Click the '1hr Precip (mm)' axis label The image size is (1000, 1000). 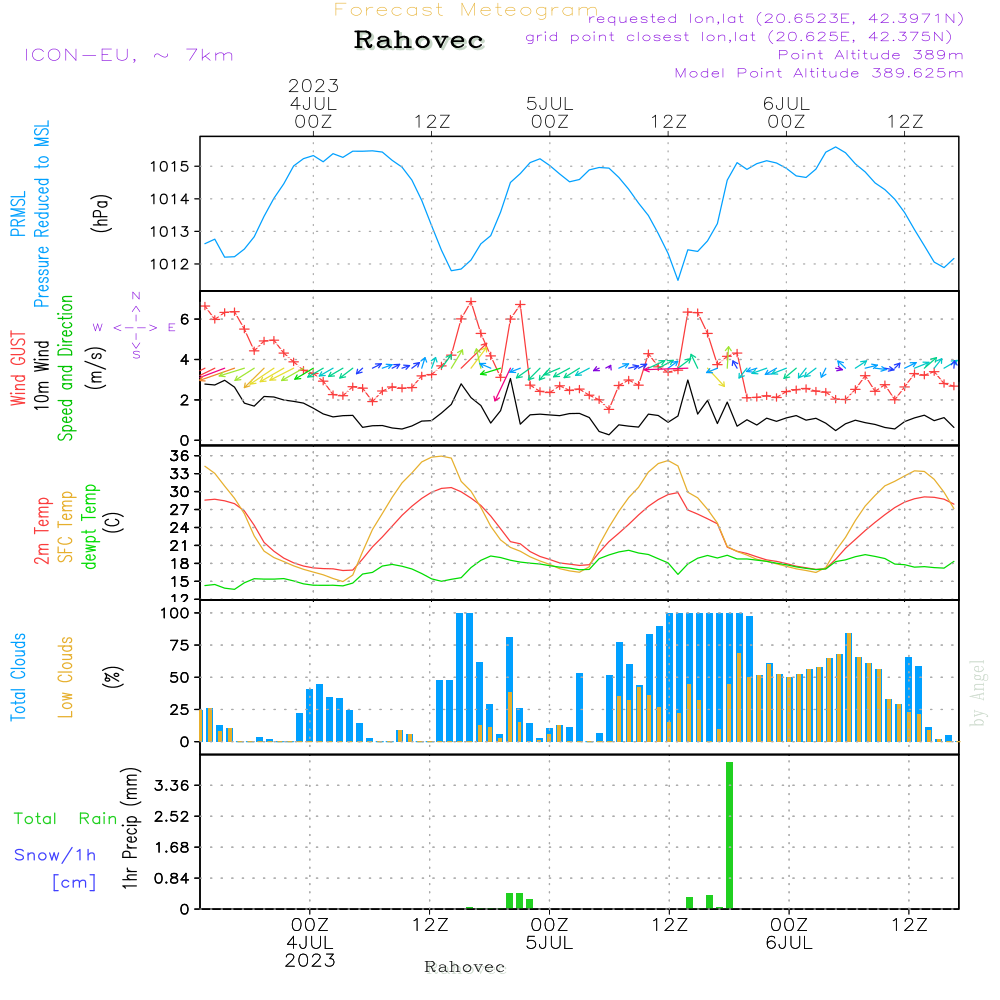coord(130,828)
